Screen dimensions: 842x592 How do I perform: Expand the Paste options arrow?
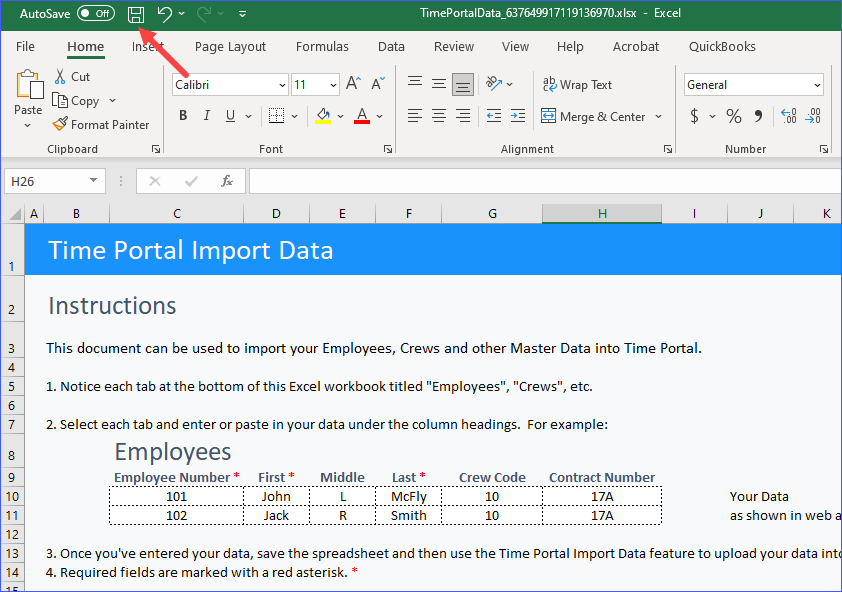[x=28, y=125]
